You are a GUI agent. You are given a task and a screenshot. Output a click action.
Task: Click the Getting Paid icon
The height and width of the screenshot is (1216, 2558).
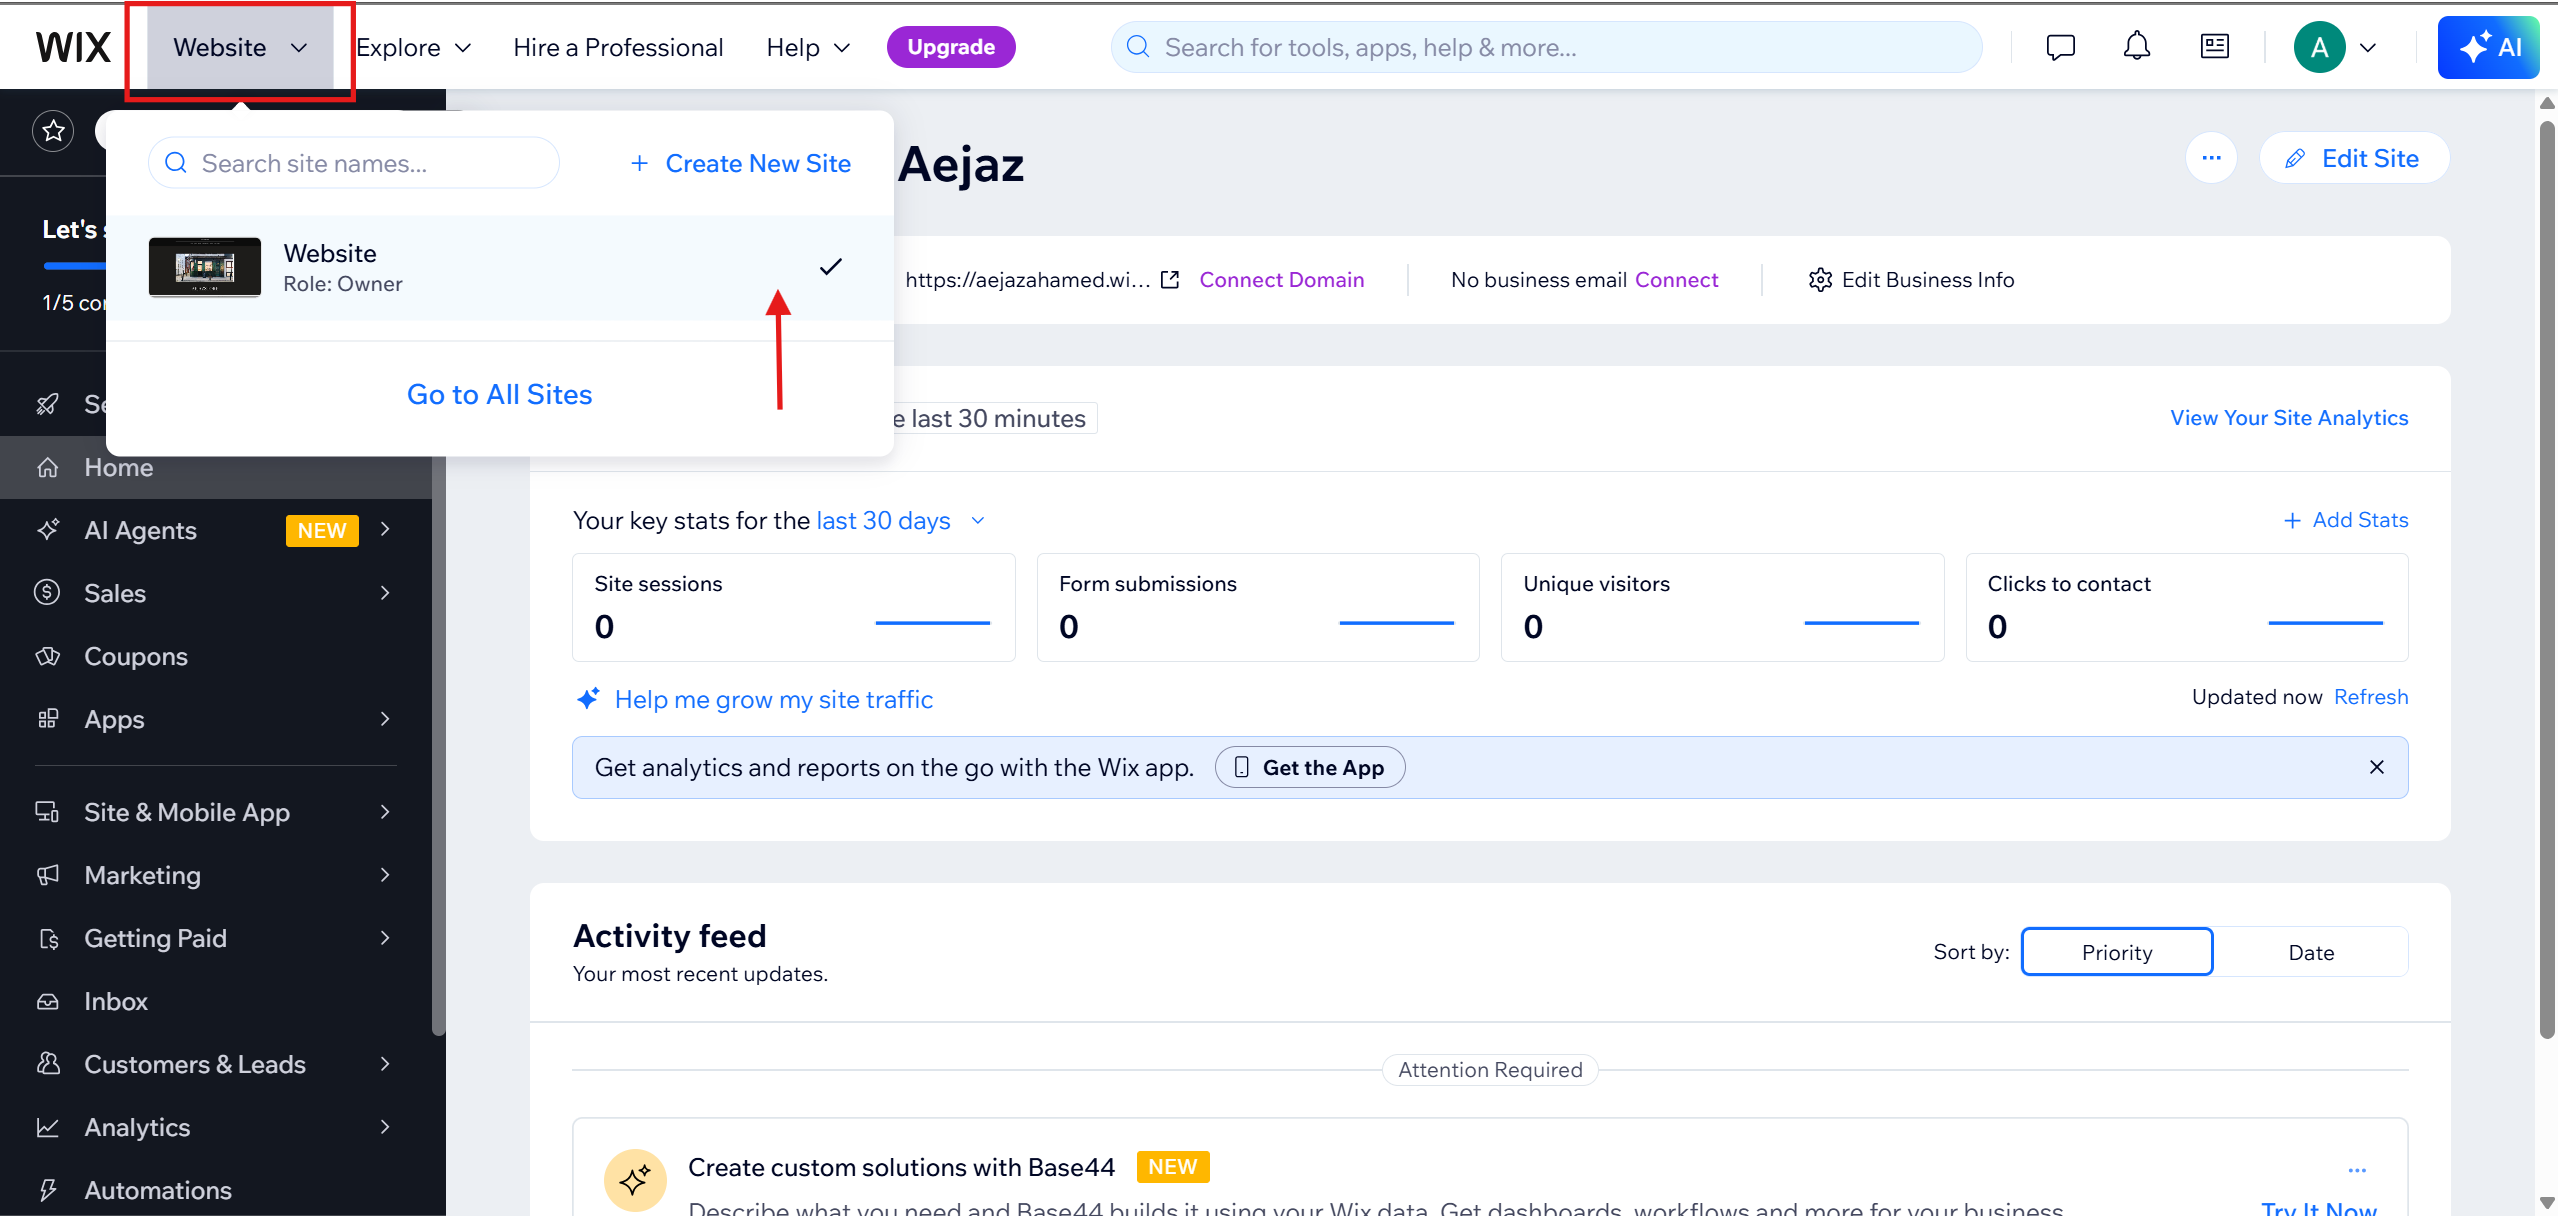48,938
